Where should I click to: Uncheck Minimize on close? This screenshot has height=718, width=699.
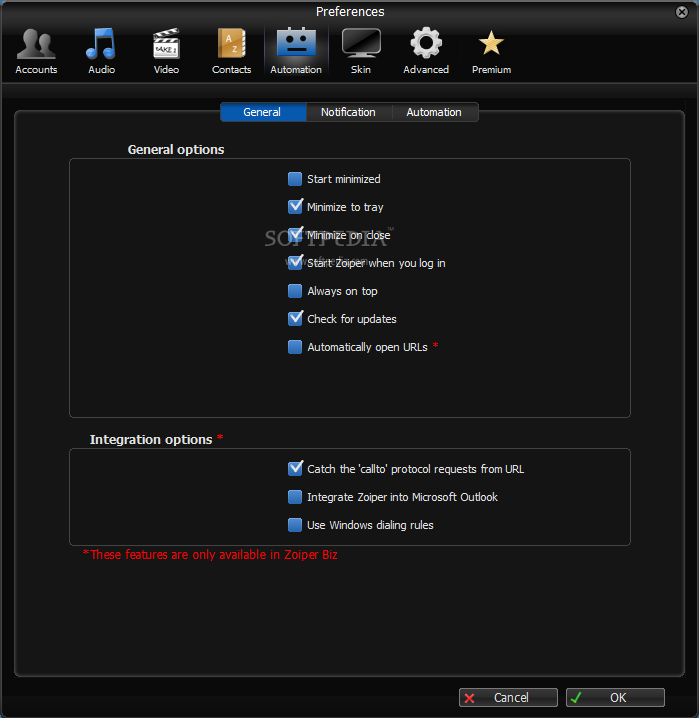pyautogui.click(x=295, y=235)
